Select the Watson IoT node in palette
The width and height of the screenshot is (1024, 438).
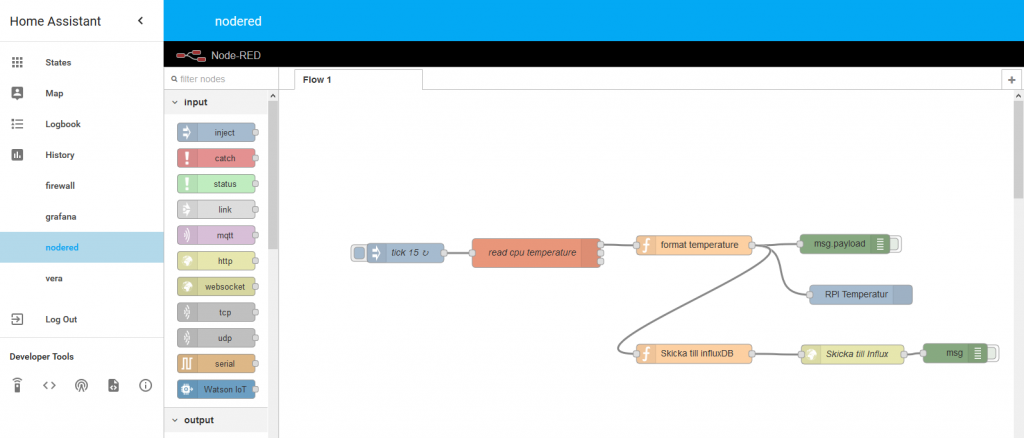click(x=216, y=389)
